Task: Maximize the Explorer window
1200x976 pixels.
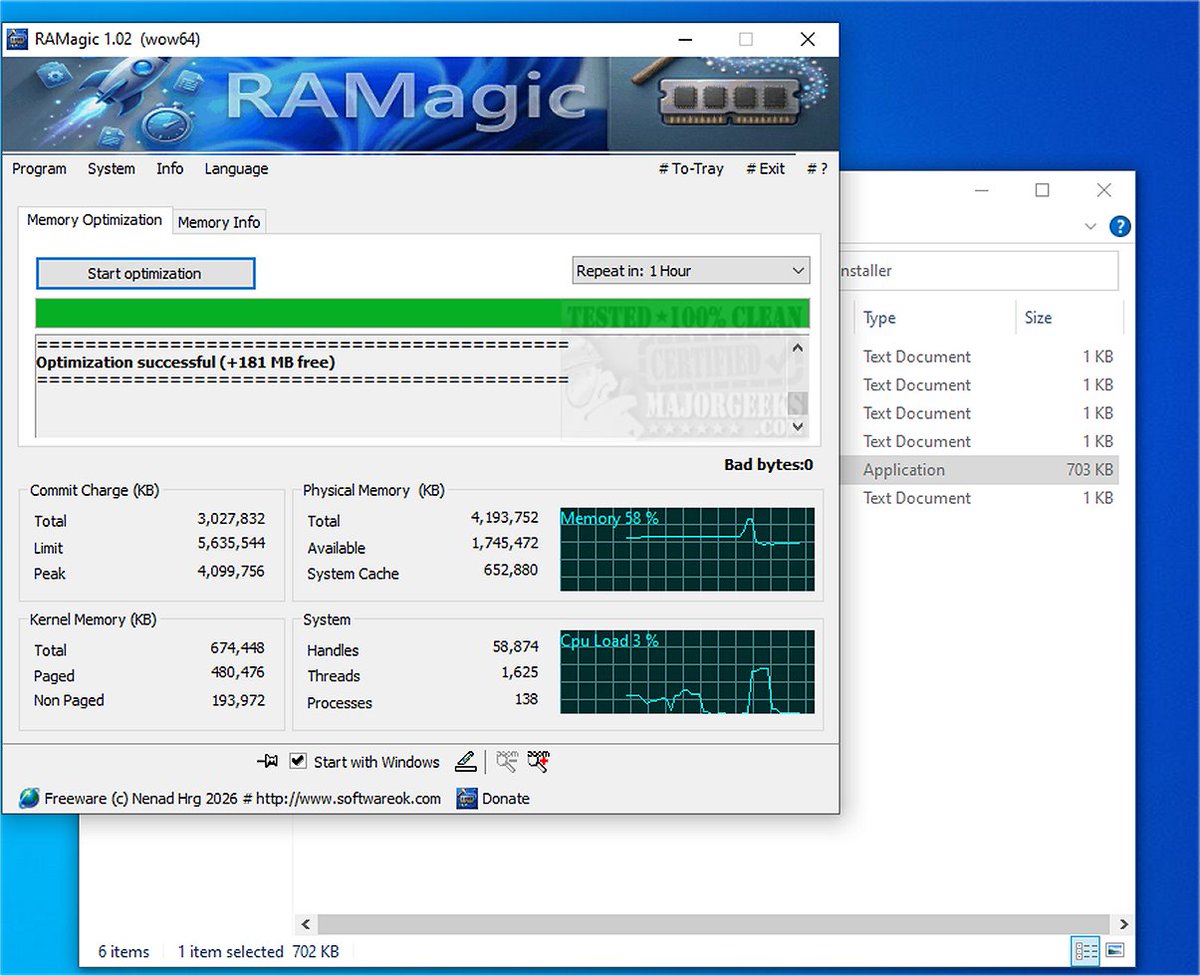Action: click(x=1042, y=190)
